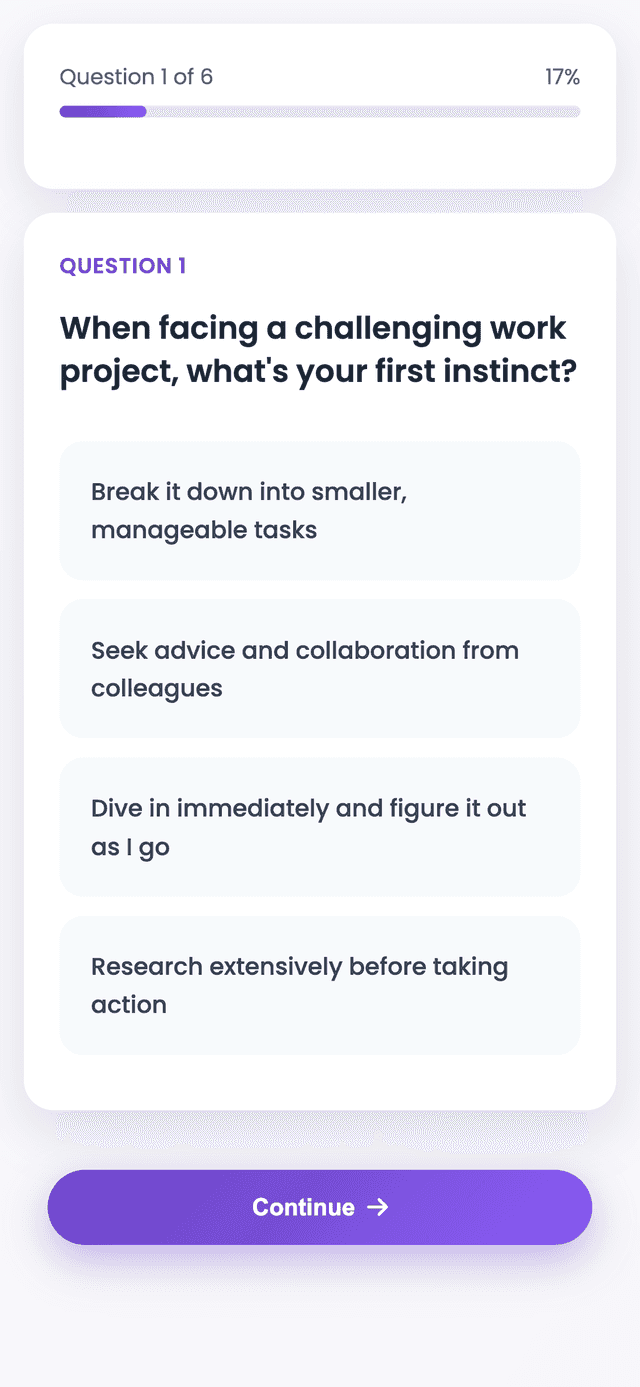
Task: Click the purple 'QUESTION 1' label
Action: pos(122,265)
